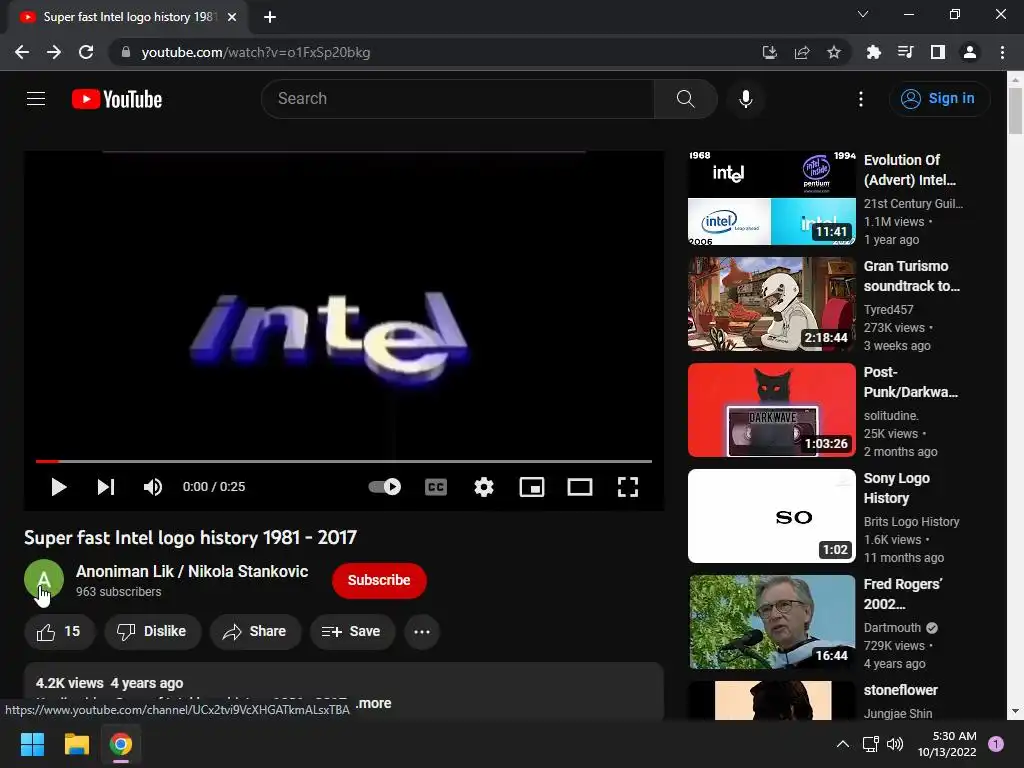Focus the YouTube search field

pos(458,99)
